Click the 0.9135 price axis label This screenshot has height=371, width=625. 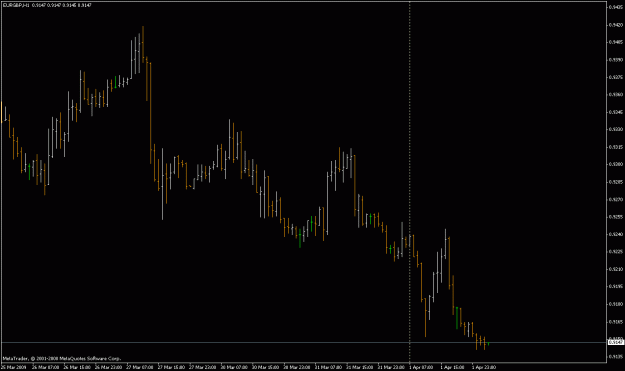point(616,356)
